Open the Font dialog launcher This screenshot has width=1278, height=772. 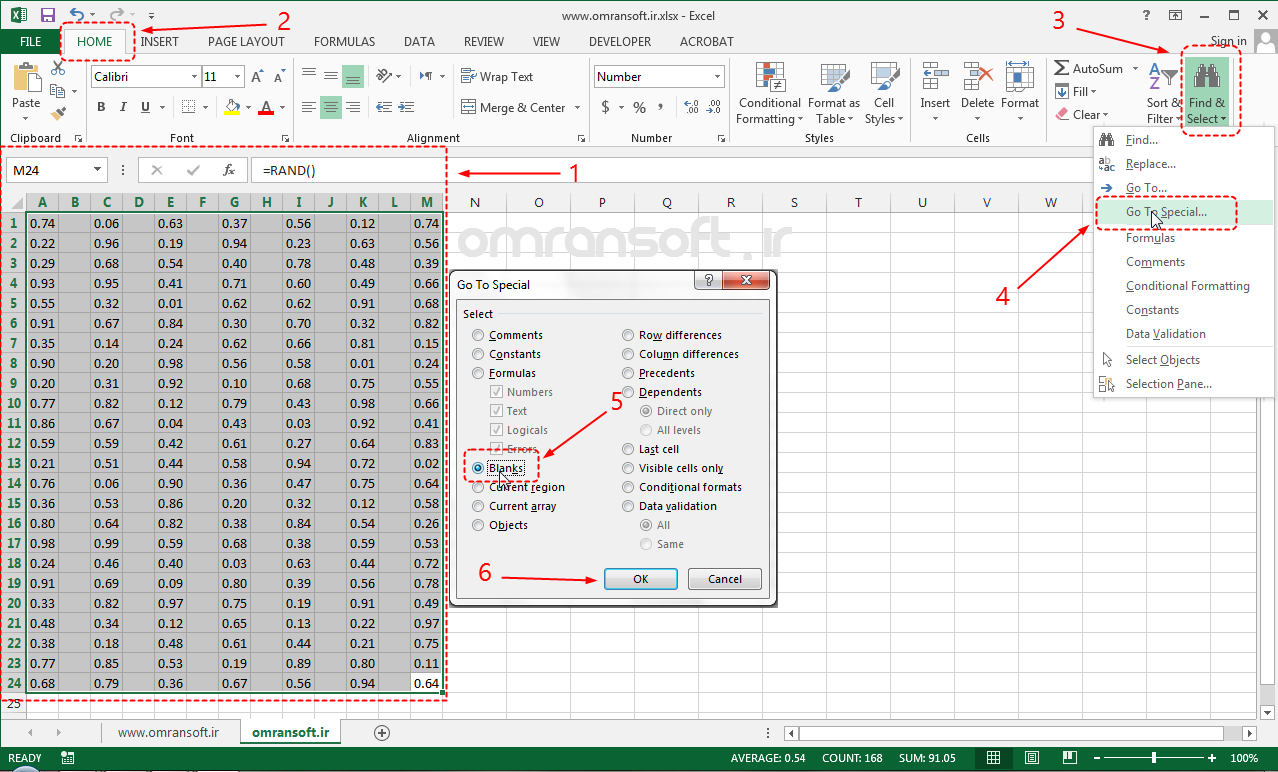[285, 139]
